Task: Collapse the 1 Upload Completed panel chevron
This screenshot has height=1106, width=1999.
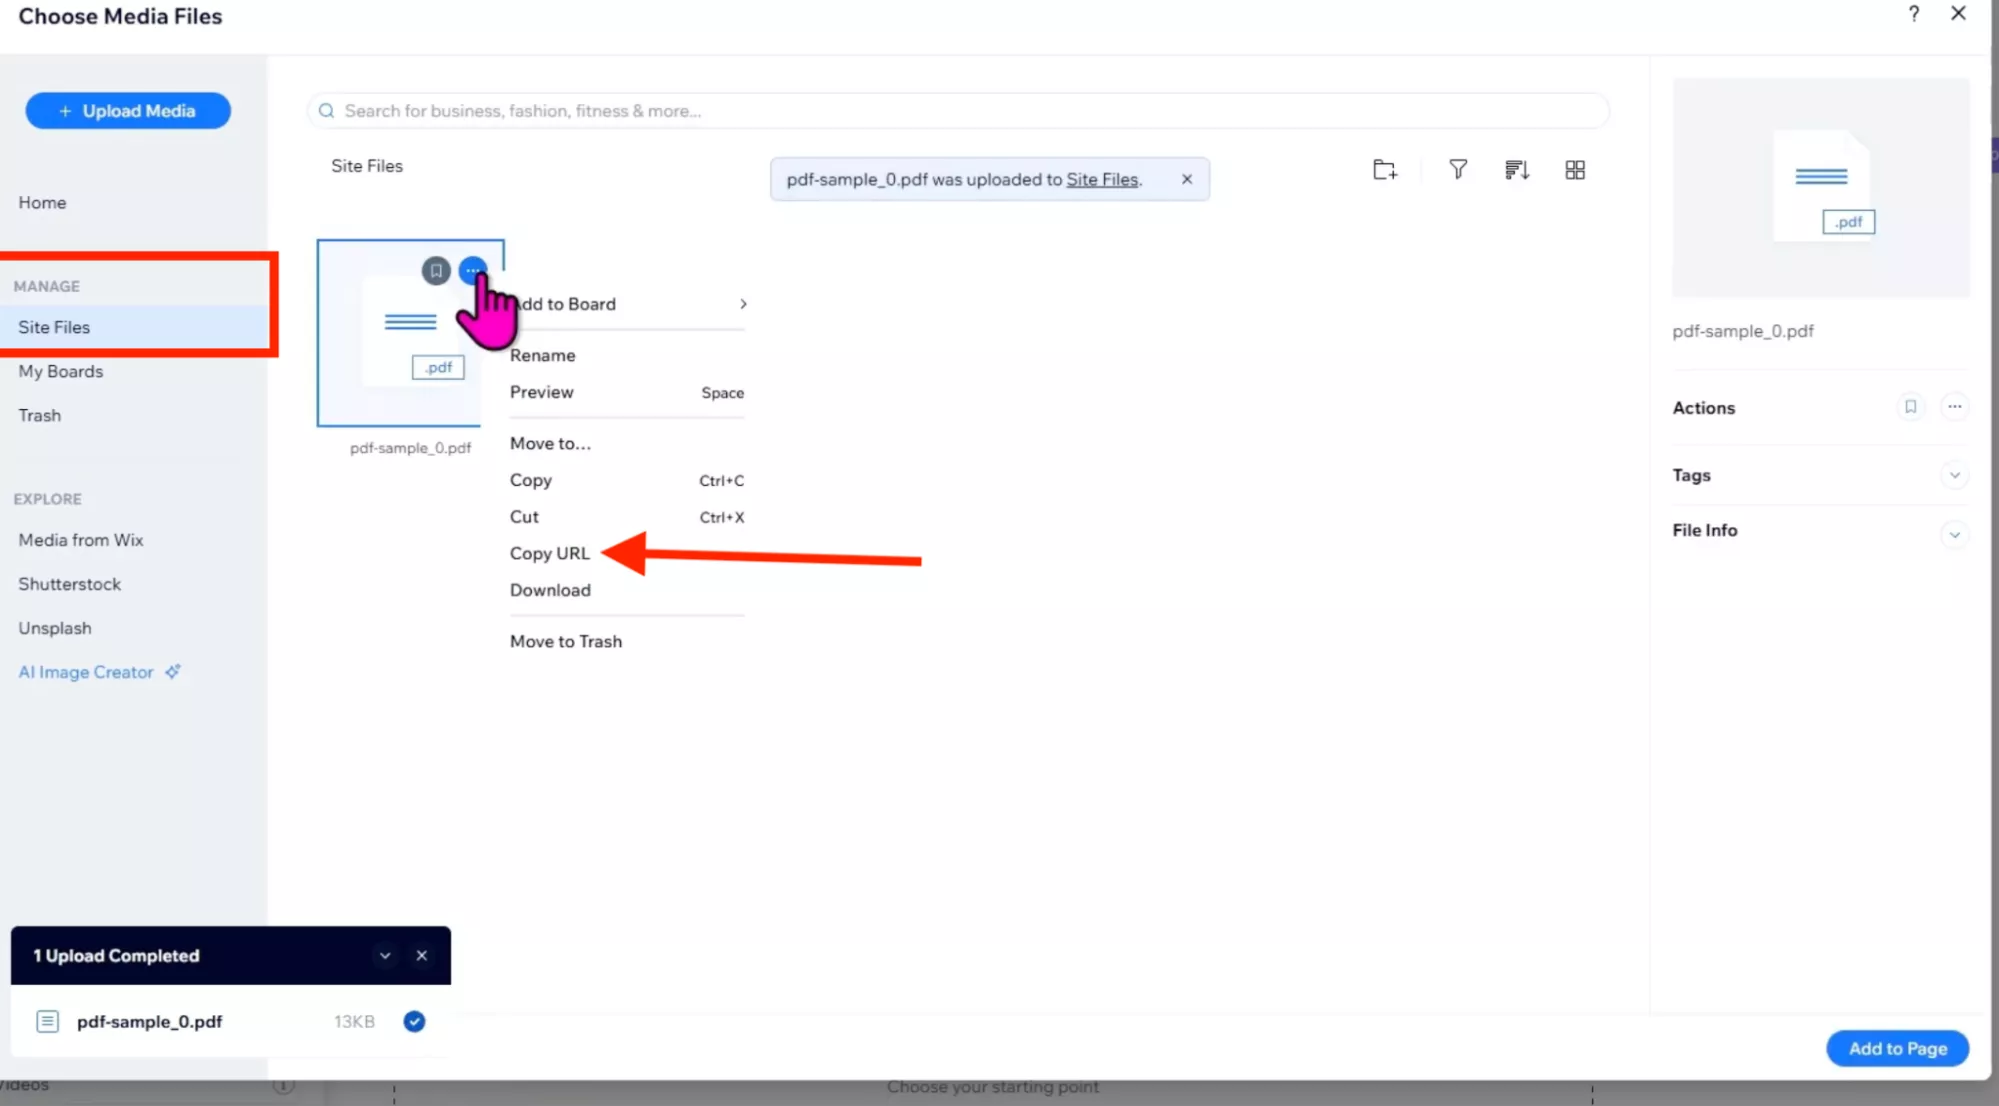Action: click(x=385, y=955)
